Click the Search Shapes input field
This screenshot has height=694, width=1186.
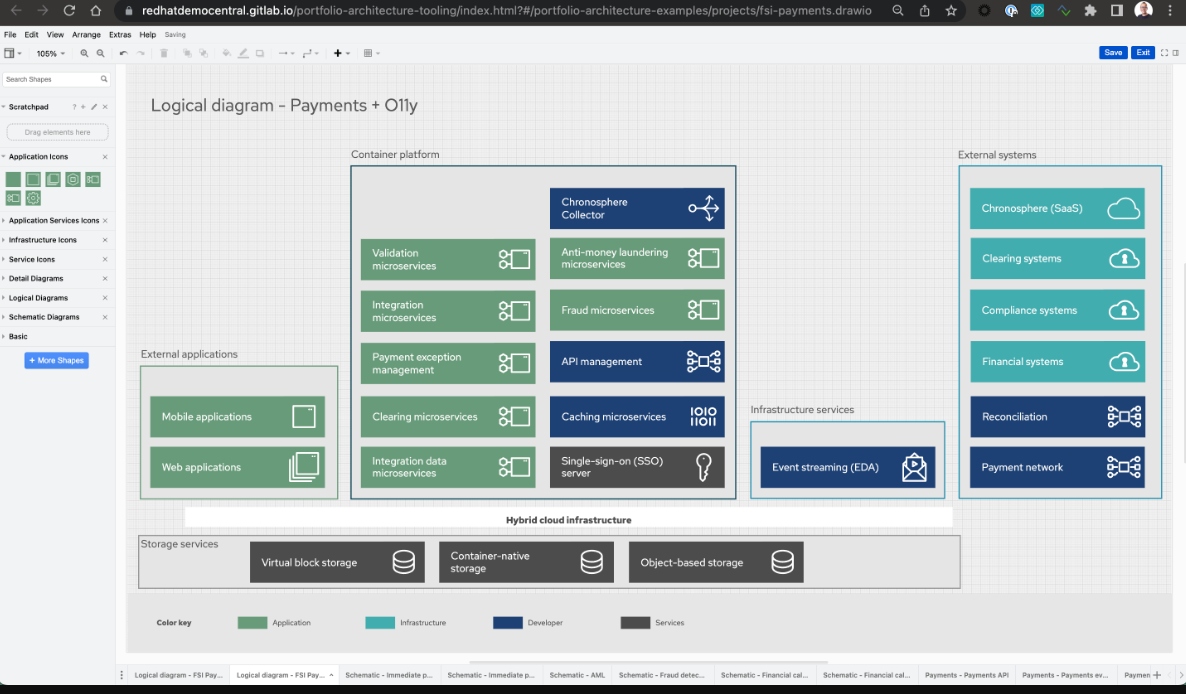pos(50,79)
